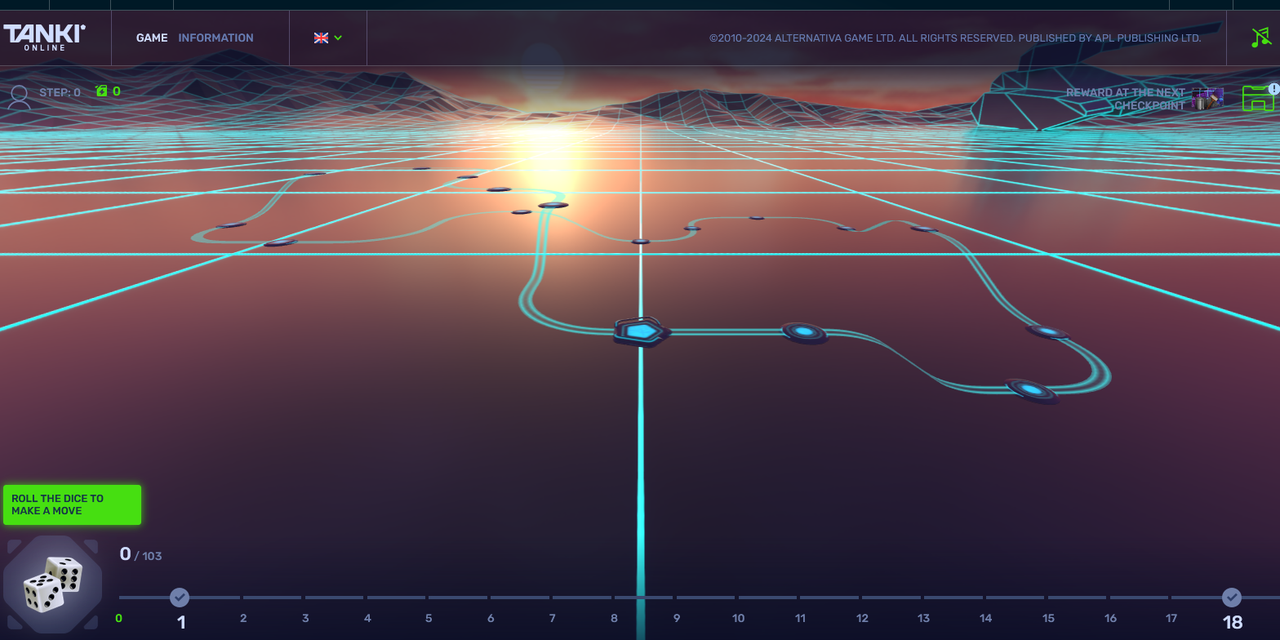The width and height of the screenshot is (1280, 640).
Task: Click step 16 on the progress bar
Action: tap(1110, 618)
